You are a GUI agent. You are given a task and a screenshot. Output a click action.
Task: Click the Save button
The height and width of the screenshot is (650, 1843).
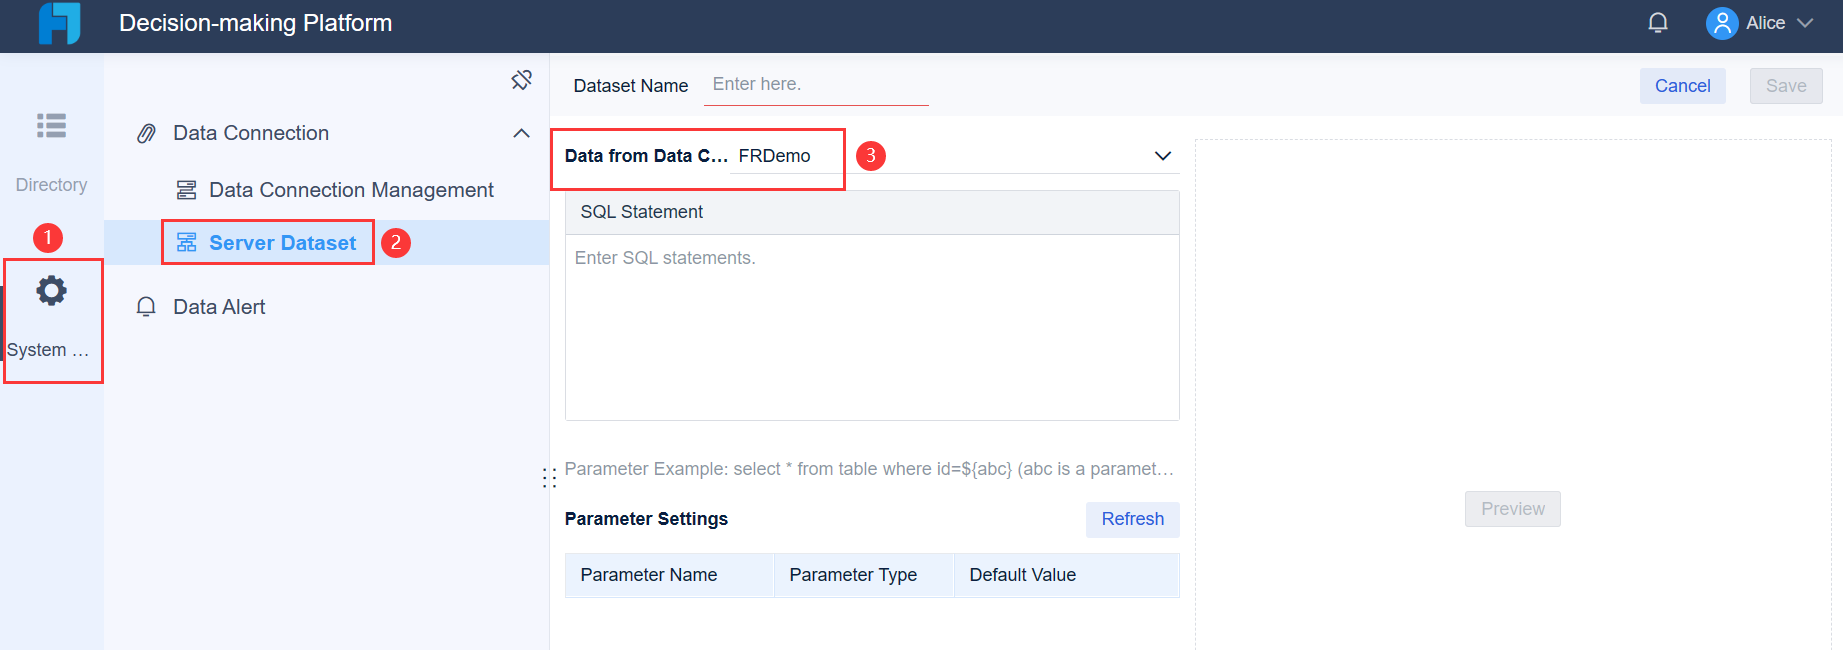tap(1785, 86)
